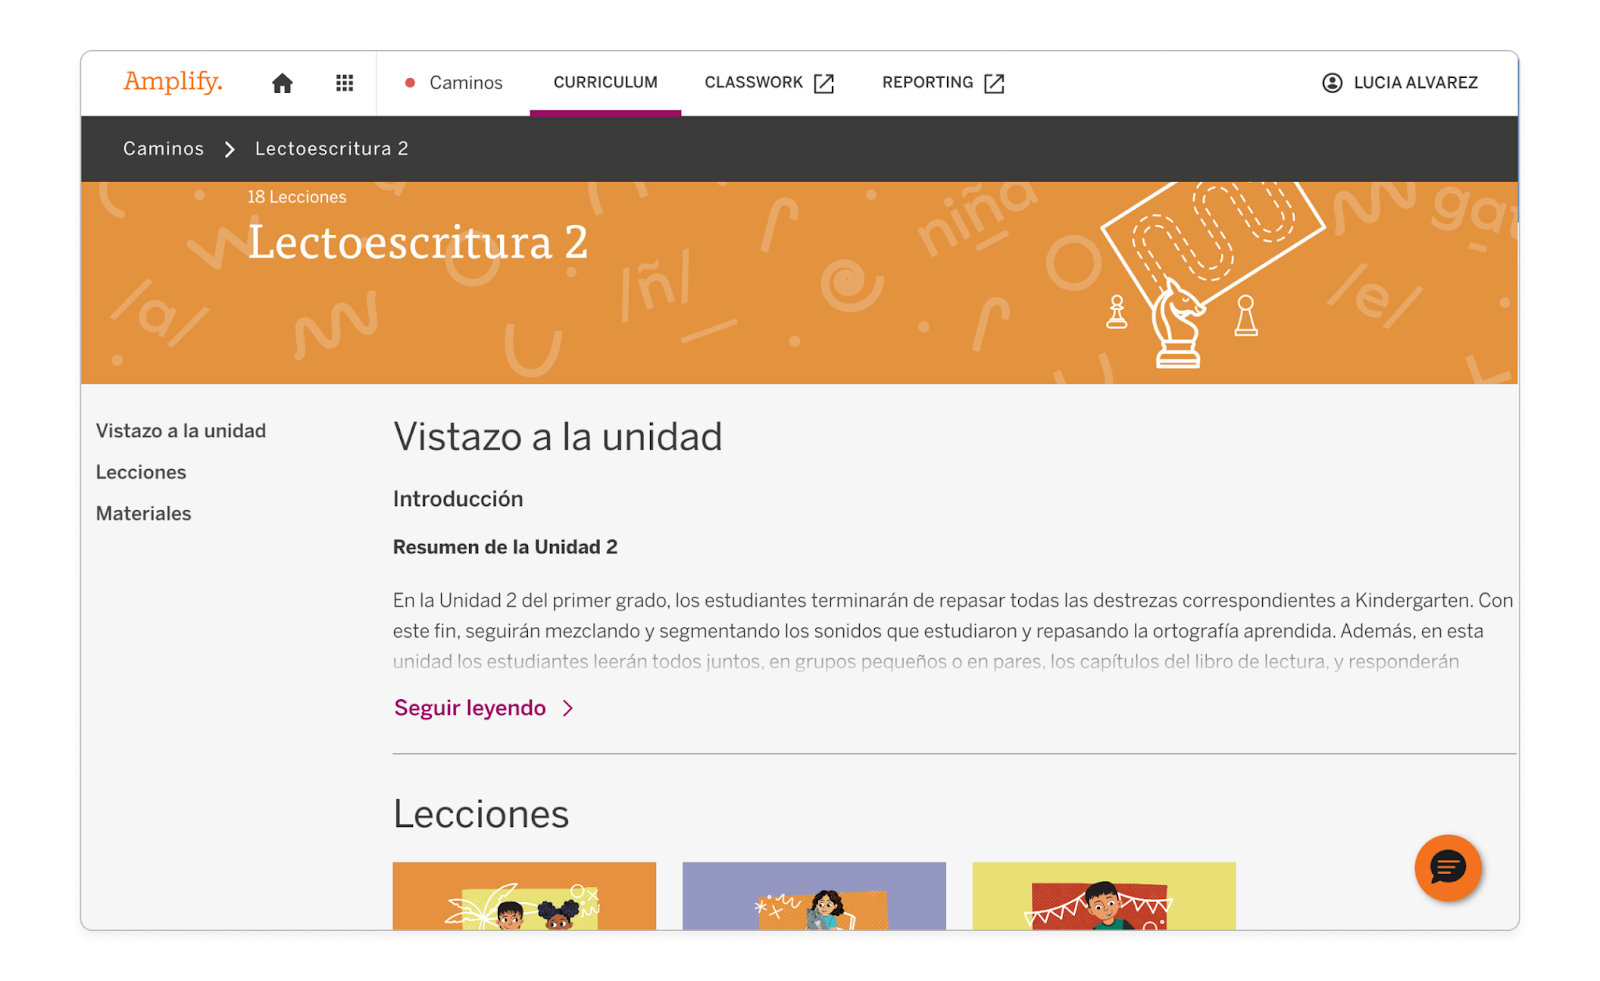The height and width of the screenshot is (981, 1600).
Task: Open the CLASSWORK tab
Action: tap(754, 82)
